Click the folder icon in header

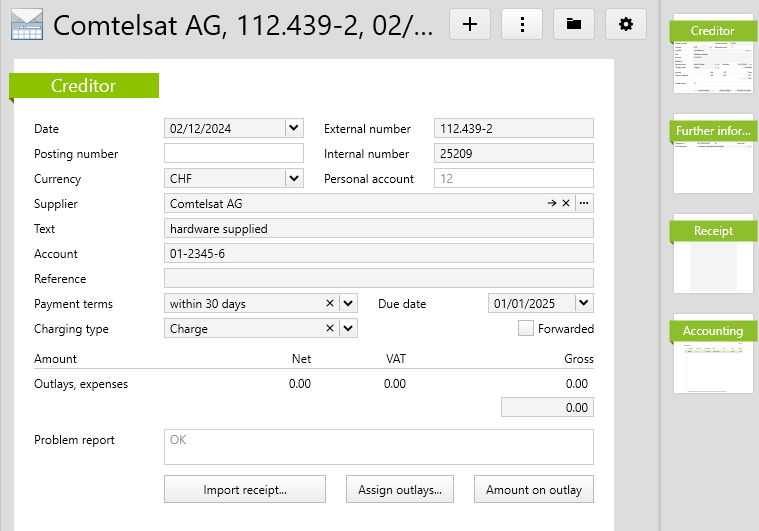point(574,24)
